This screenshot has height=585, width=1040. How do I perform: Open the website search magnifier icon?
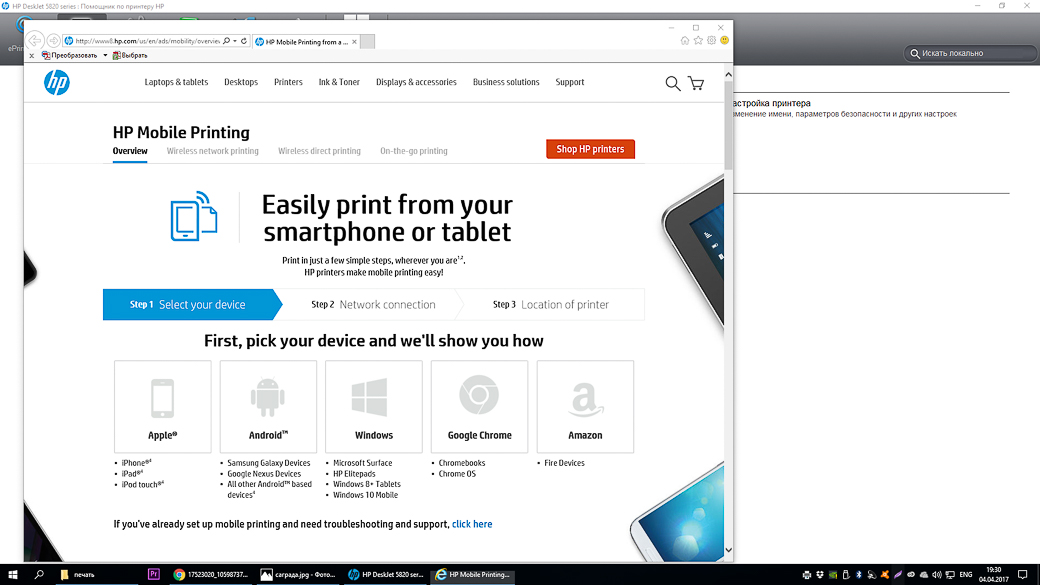pyautogui.click(x=673, y=83)
